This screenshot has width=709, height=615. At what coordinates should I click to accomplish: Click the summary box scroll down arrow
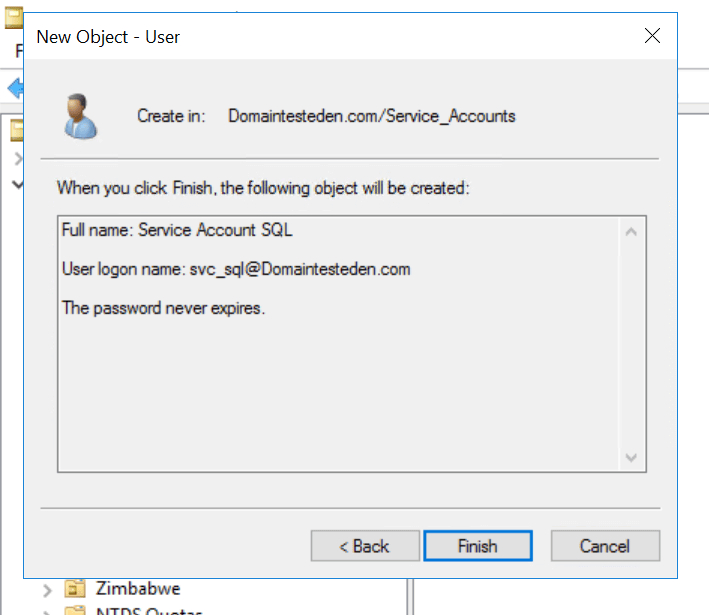tap(631, 456)
